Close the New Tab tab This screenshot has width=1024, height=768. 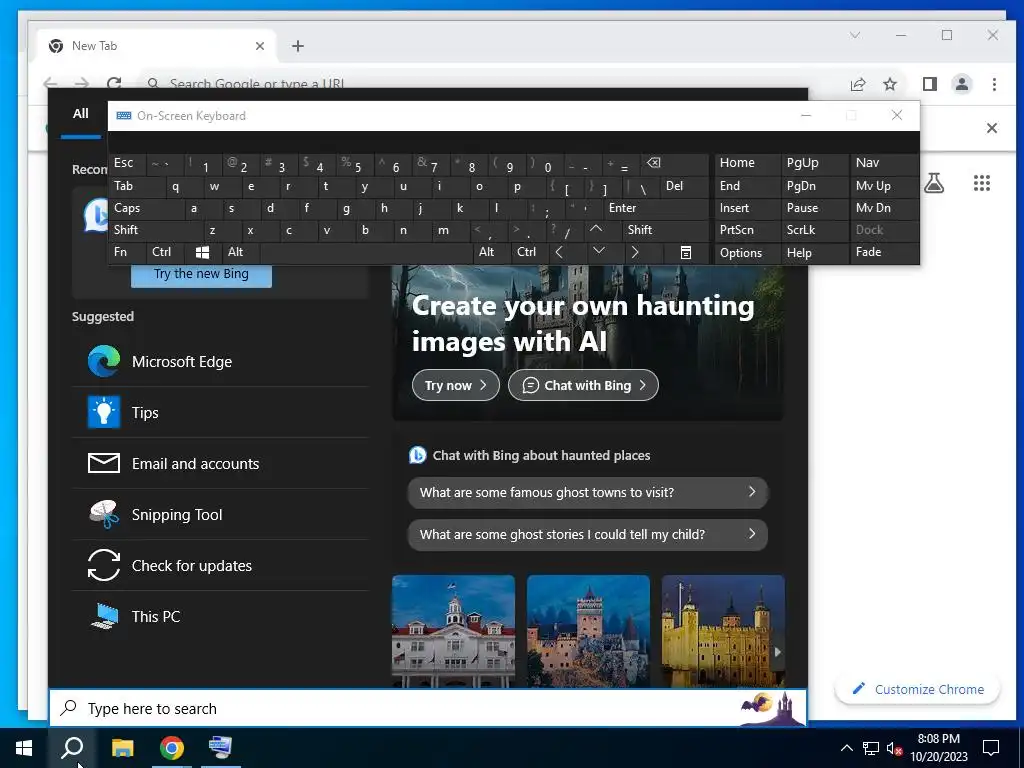click(260, 46)
